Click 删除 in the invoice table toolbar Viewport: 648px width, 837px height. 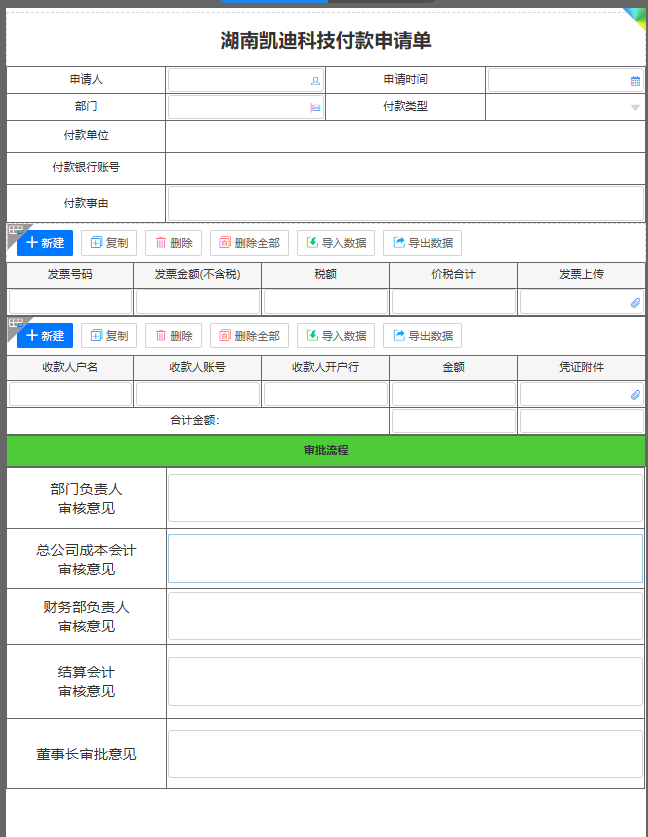tap(173, 243)
